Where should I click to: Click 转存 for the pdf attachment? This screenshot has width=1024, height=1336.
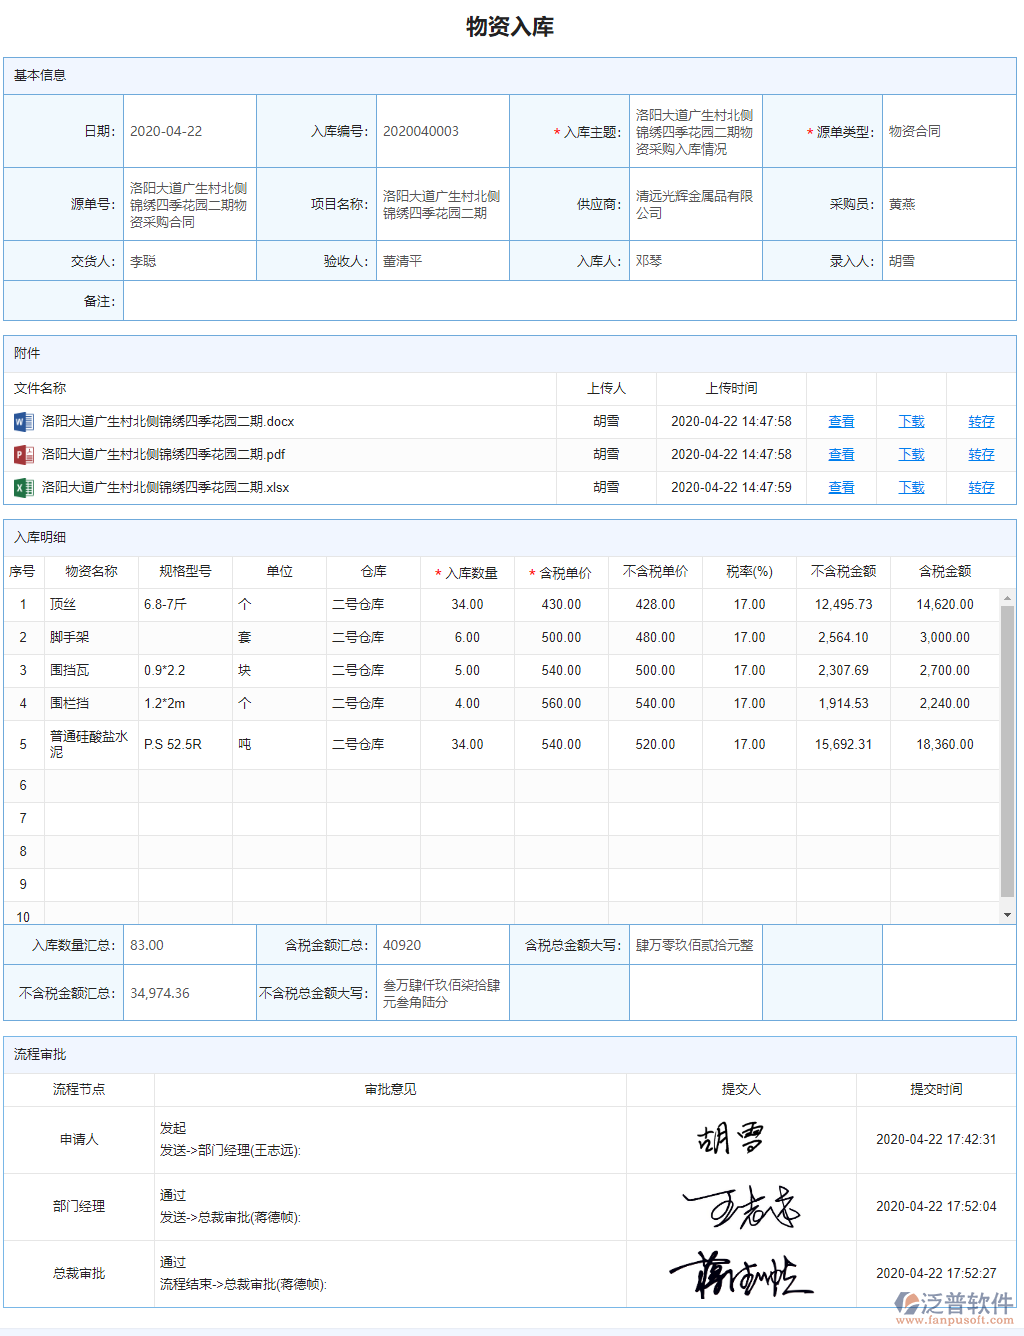click(981, 455)
